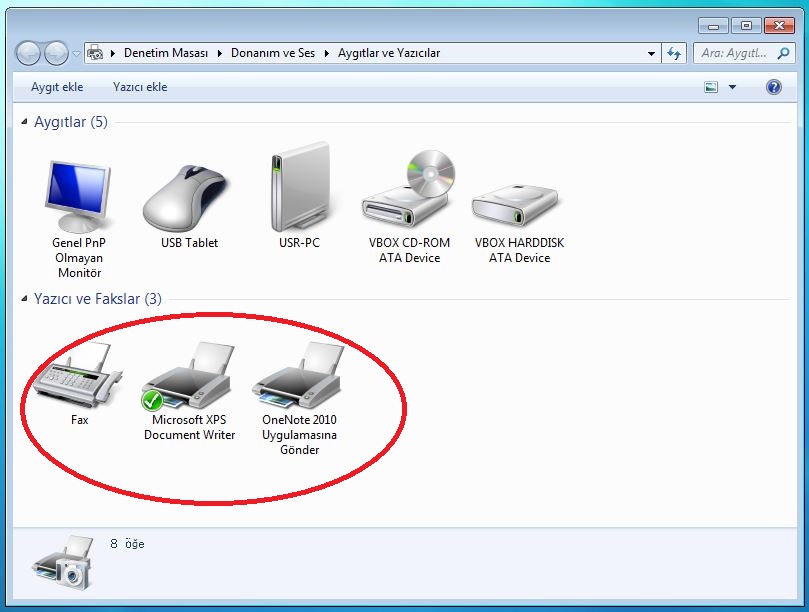Select the Microsoft XPS Document Writer printer icon

click(188, 377)
